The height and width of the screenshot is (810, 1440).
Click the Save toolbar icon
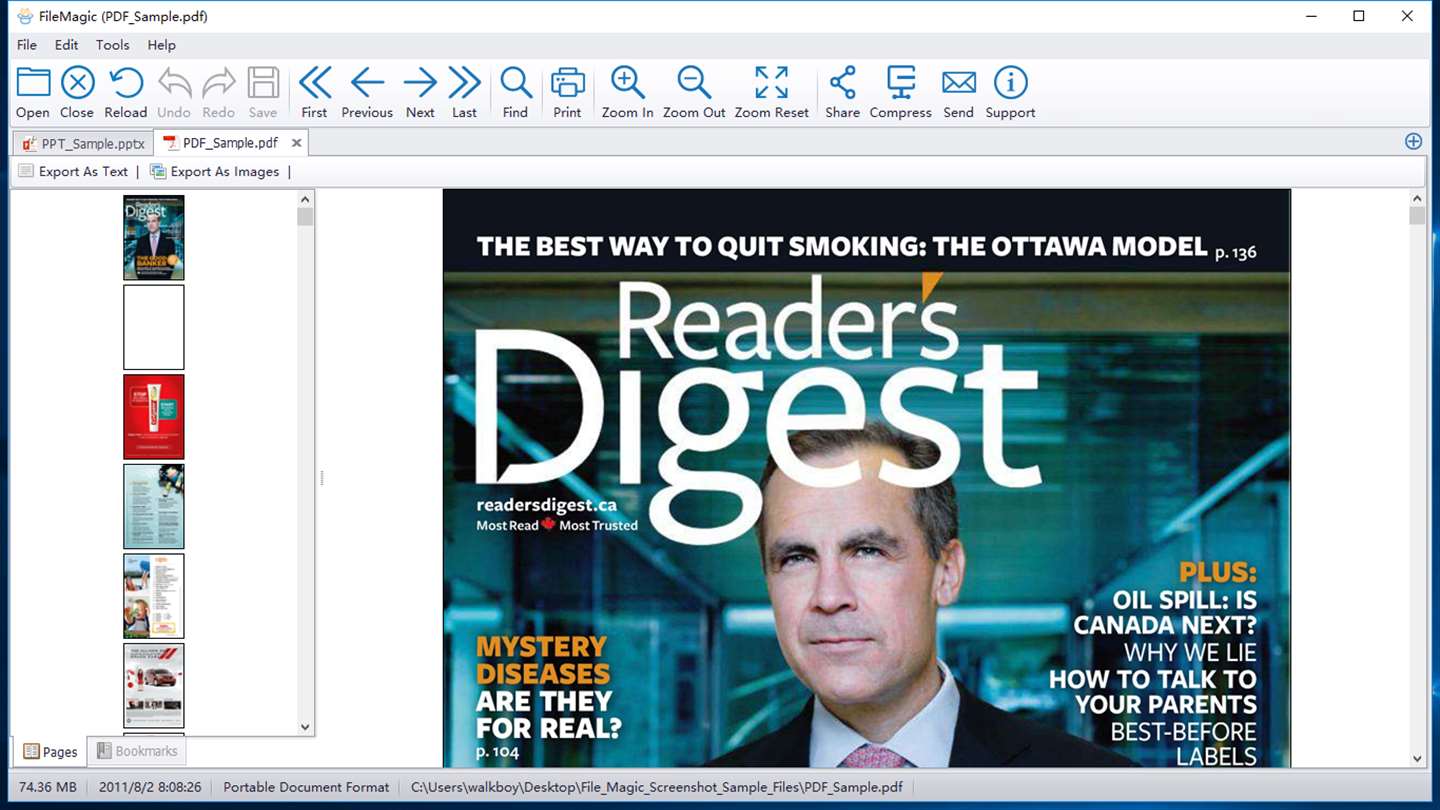263,92
